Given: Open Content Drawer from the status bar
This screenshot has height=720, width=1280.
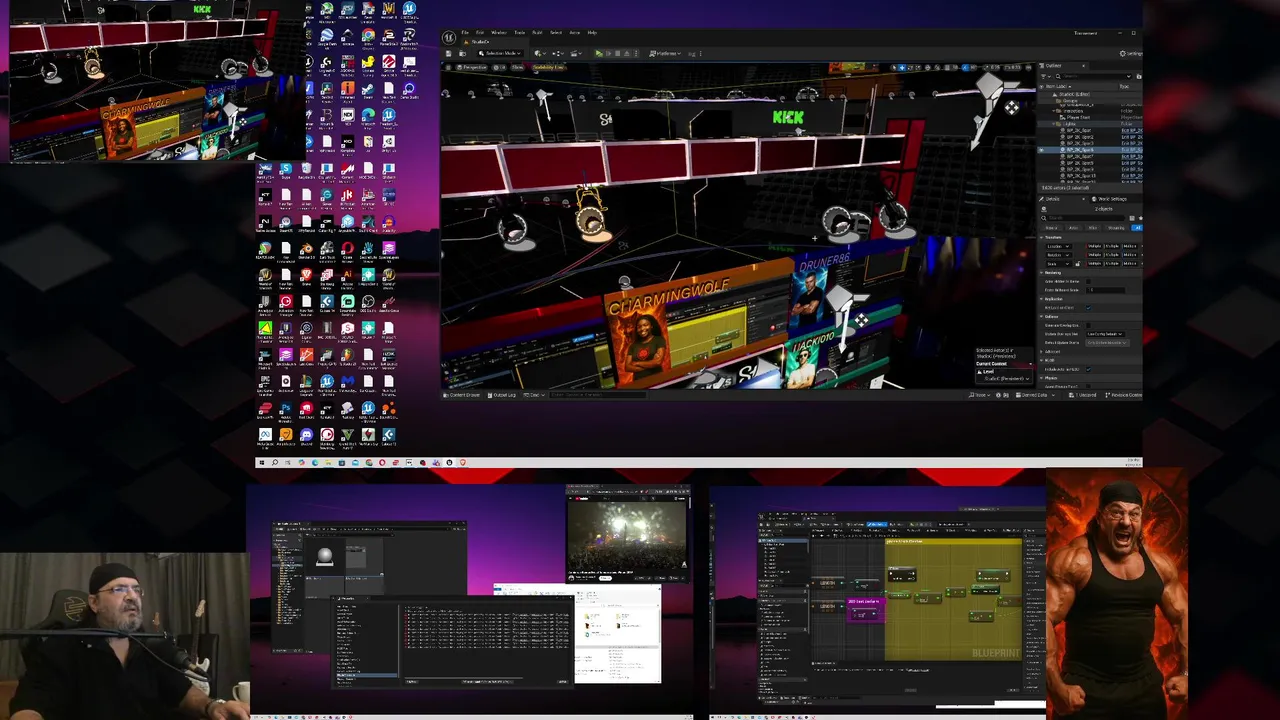Looking at the screenshot, I should click(x=461, y=395).
